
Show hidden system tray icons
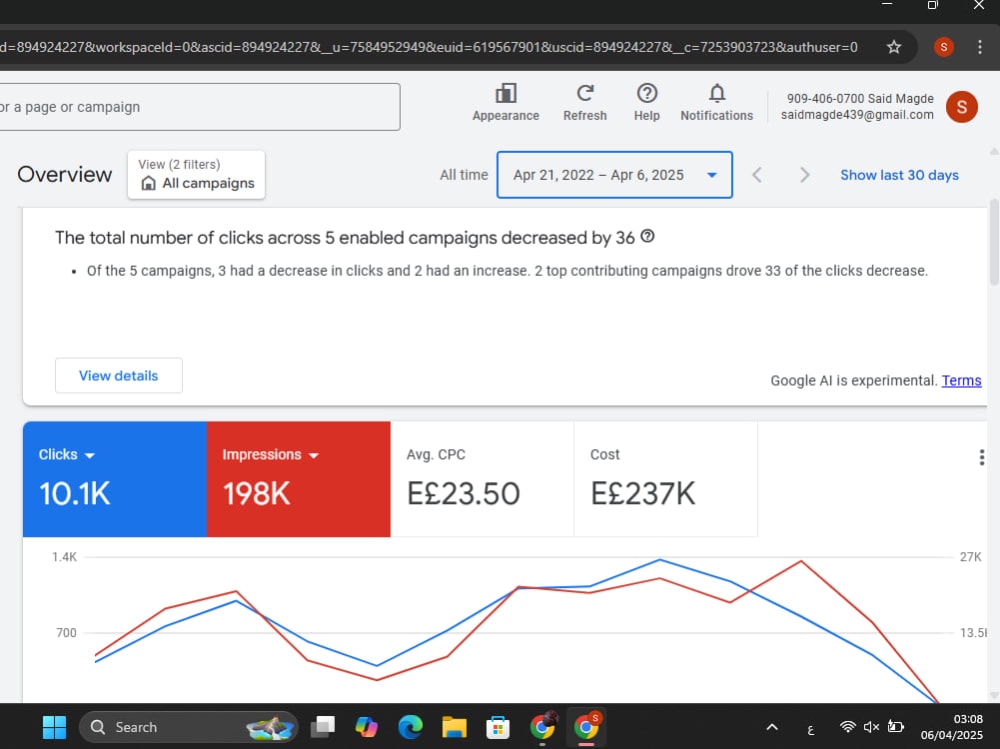[772, 727]
